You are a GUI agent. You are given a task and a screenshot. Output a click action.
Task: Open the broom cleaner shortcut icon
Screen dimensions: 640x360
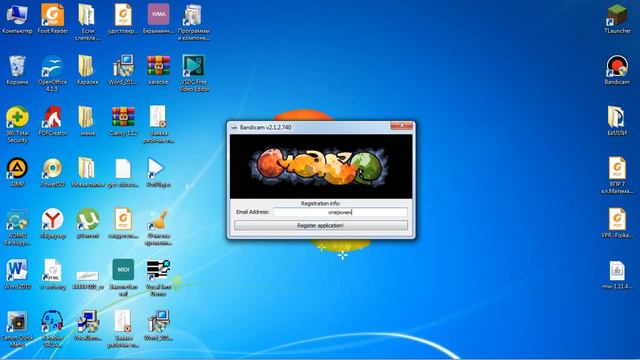158,227
